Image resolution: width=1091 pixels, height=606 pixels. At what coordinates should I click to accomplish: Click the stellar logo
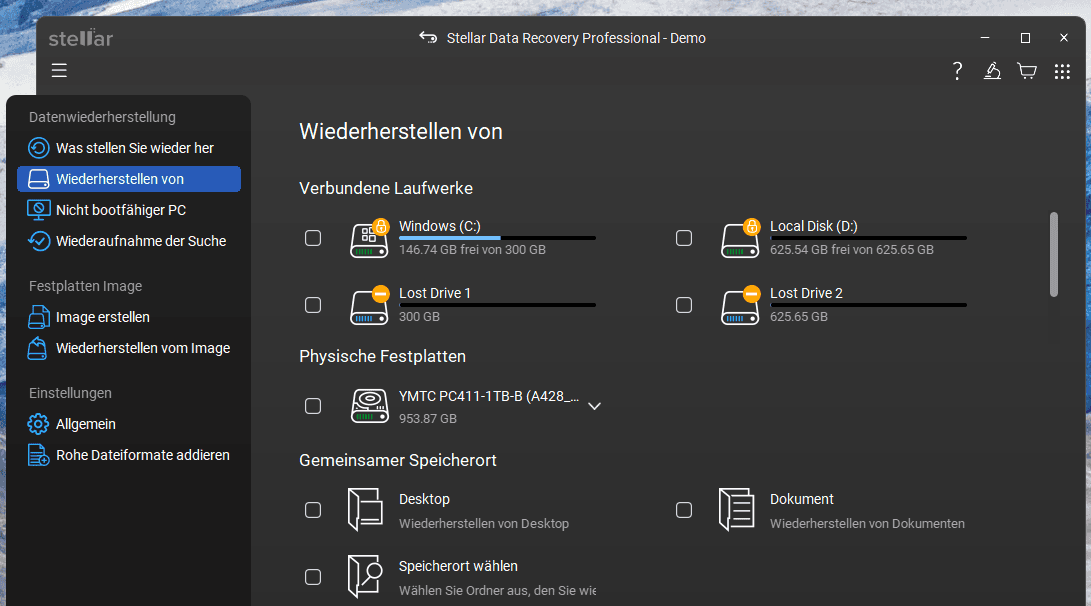pyautogui.click(x=81, y=38)
